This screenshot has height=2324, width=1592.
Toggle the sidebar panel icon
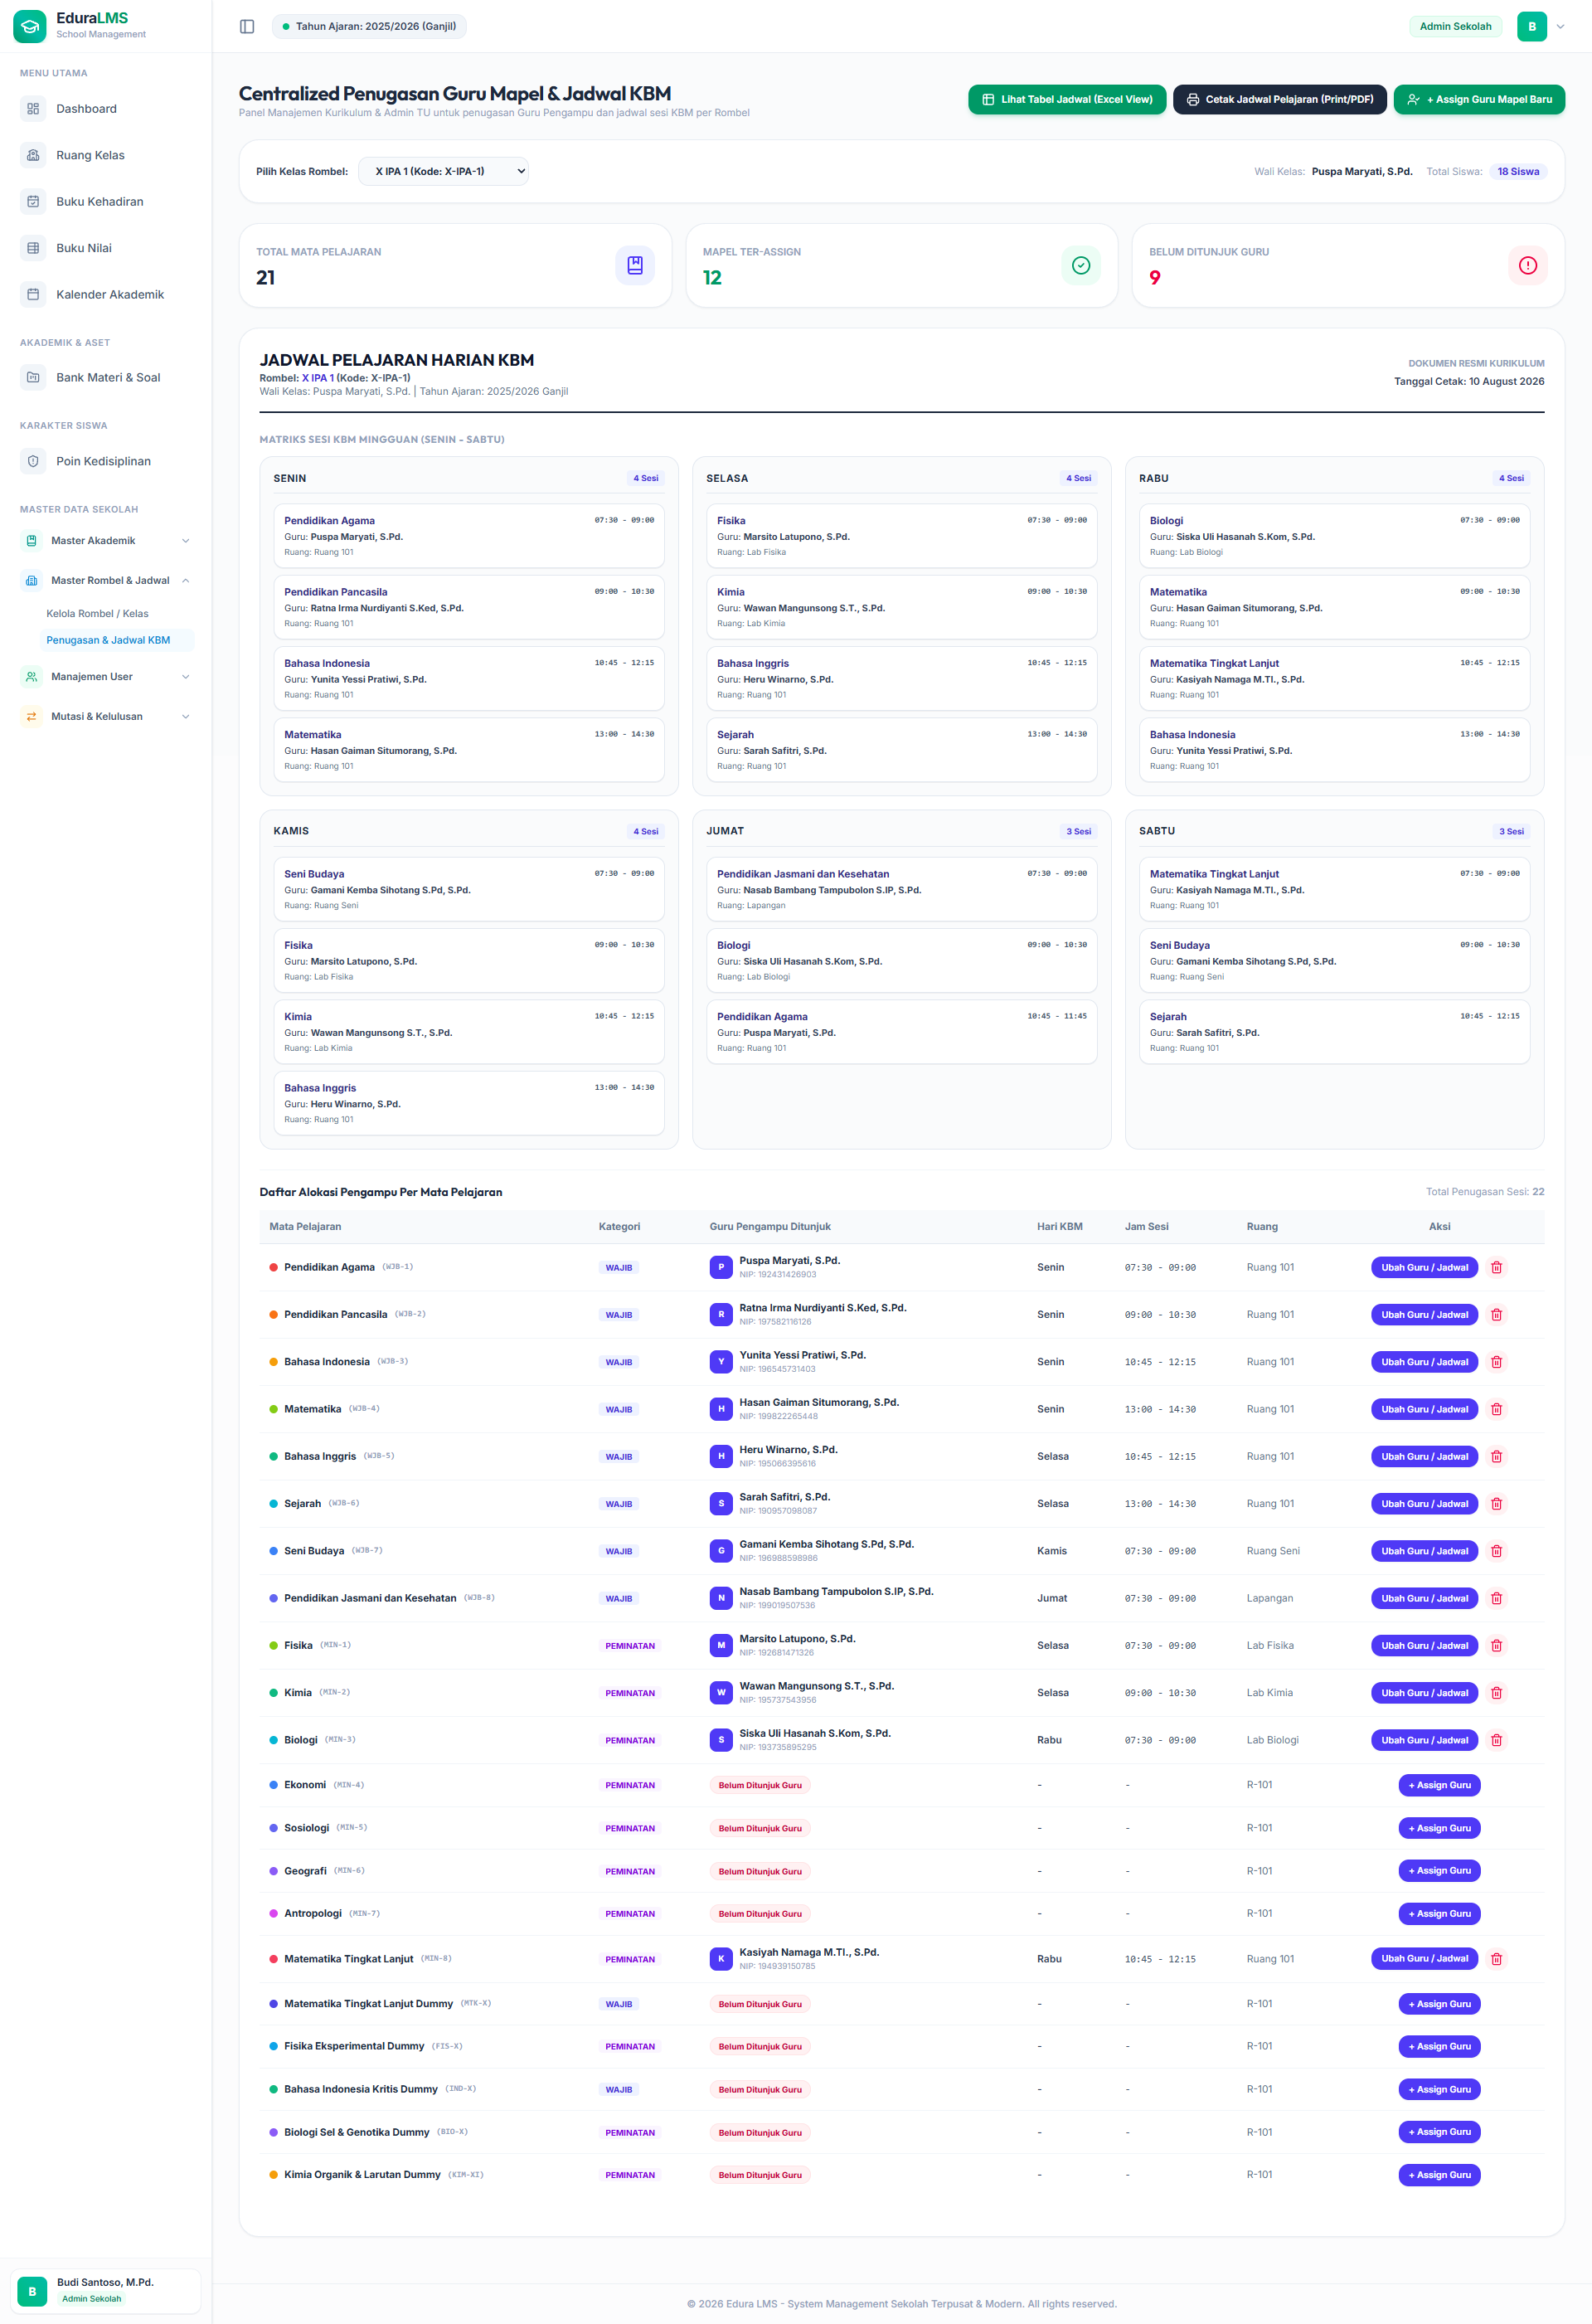(x=247, y=26)
